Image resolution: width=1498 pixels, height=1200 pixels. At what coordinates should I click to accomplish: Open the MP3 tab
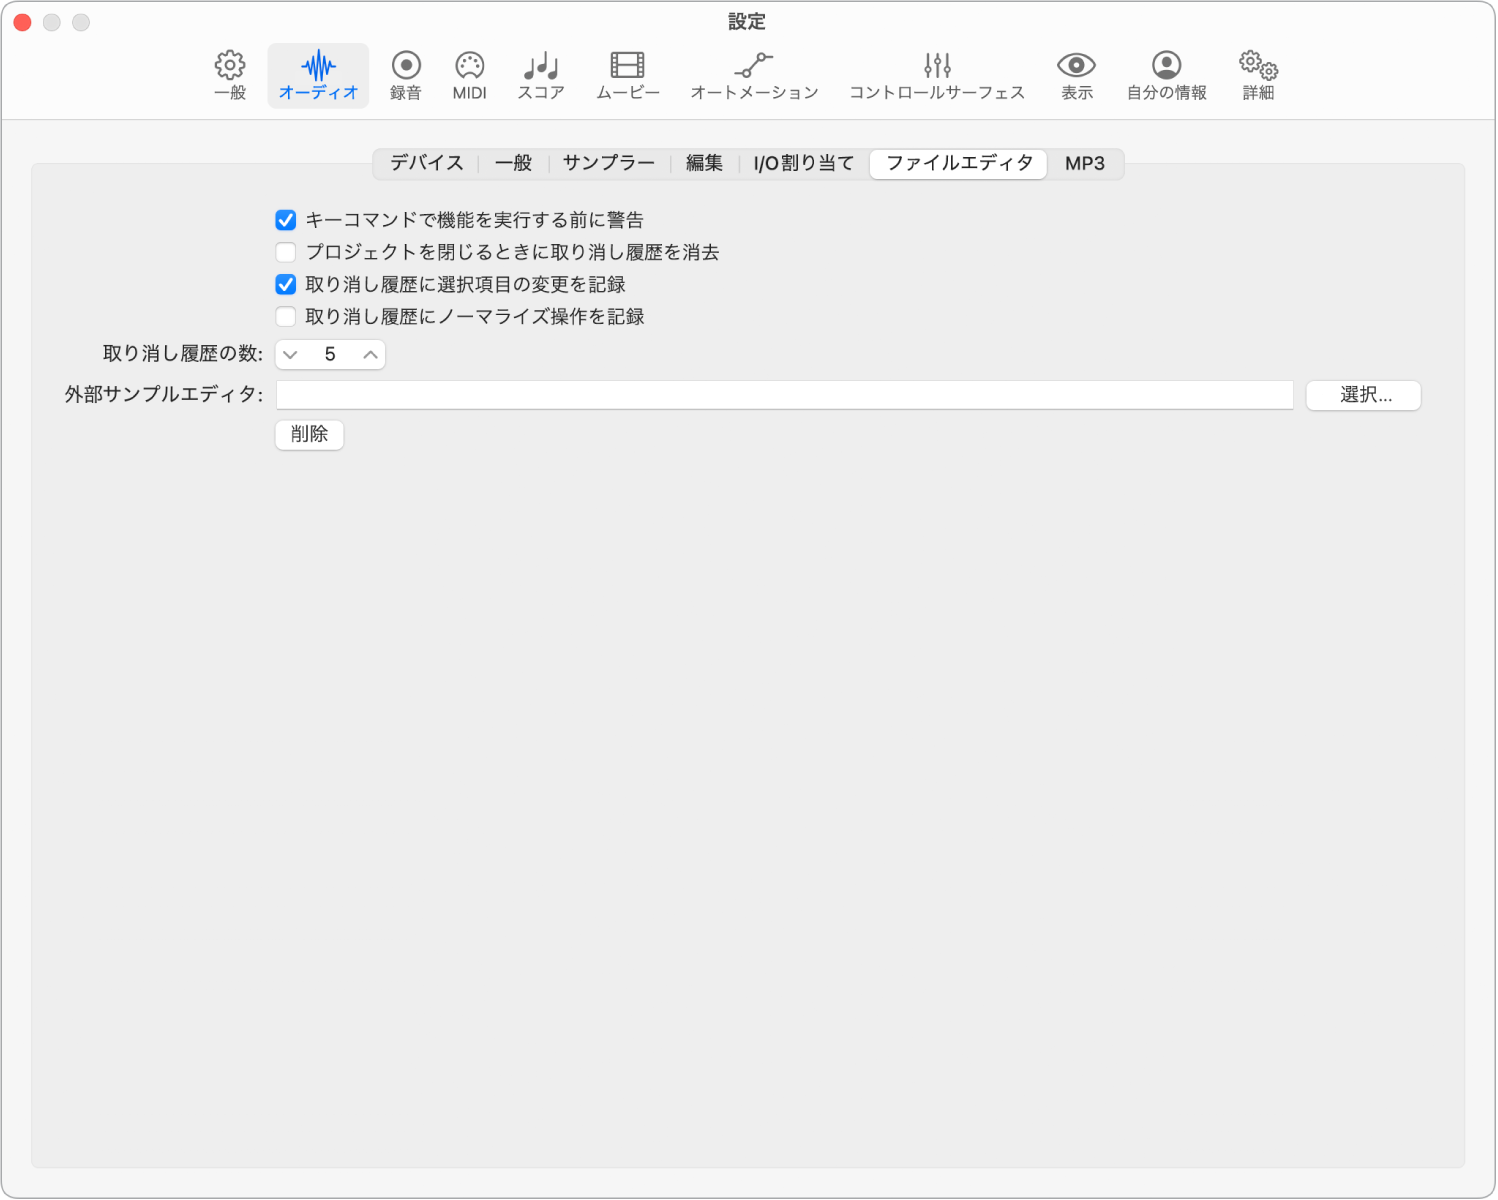(1085, 163)
